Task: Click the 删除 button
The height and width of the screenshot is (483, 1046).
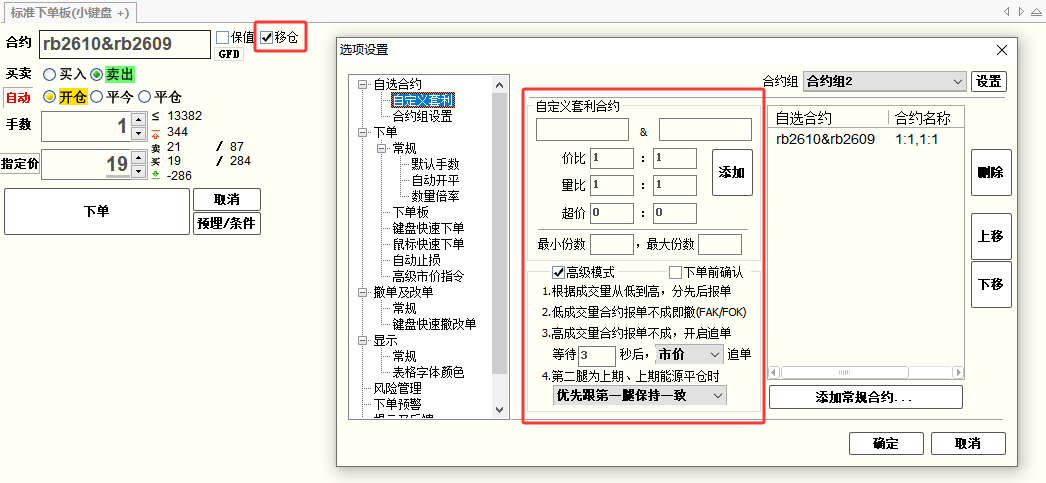Action: [x=991, y=172]
